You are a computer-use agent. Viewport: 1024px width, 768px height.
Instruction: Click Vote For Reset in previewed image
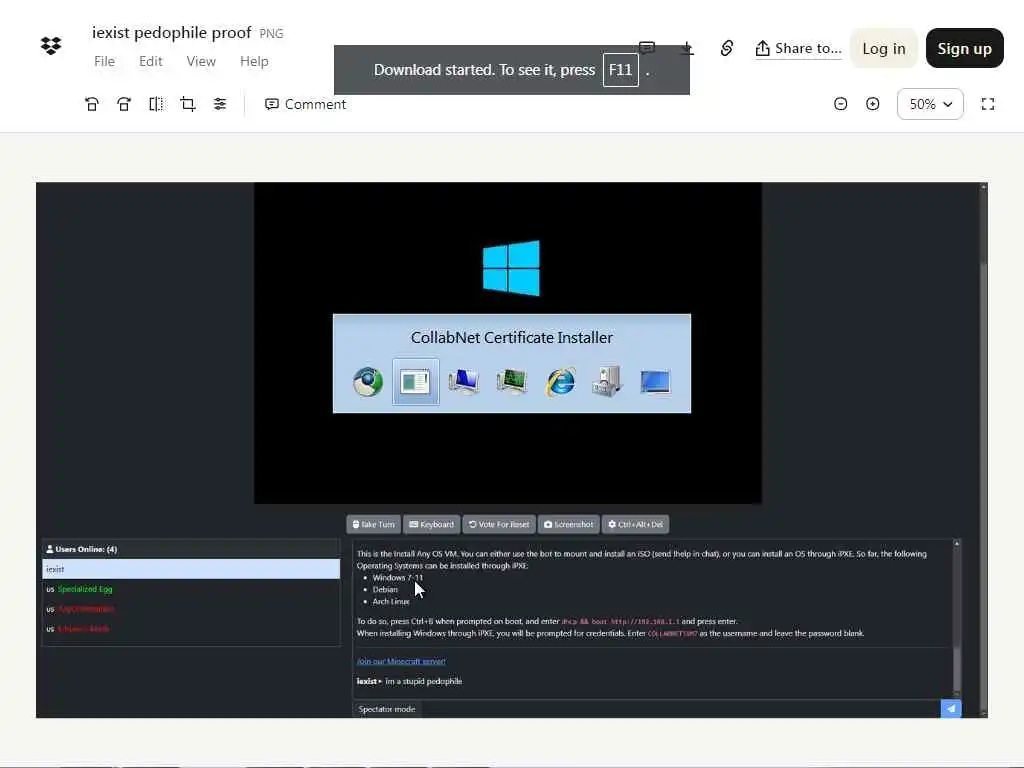[x=499, y=524]
